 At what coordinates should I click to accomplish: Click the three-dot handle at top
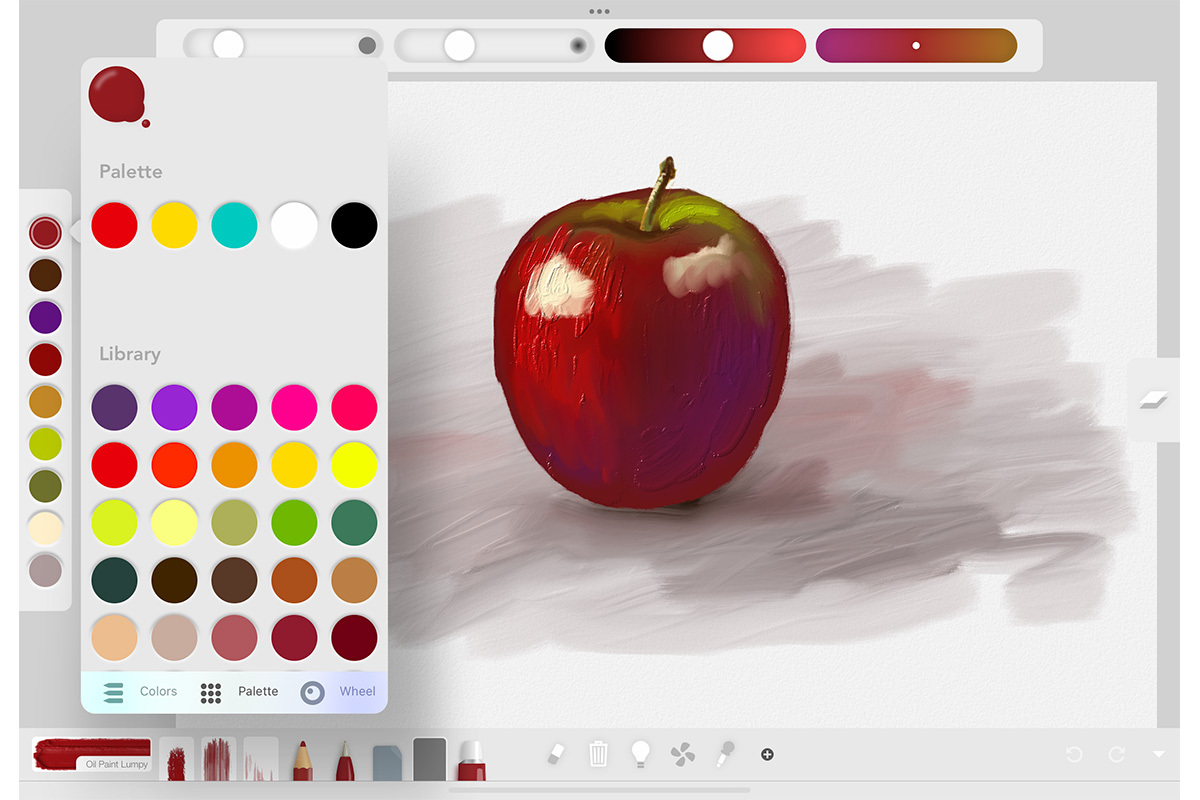click(599, 12)
